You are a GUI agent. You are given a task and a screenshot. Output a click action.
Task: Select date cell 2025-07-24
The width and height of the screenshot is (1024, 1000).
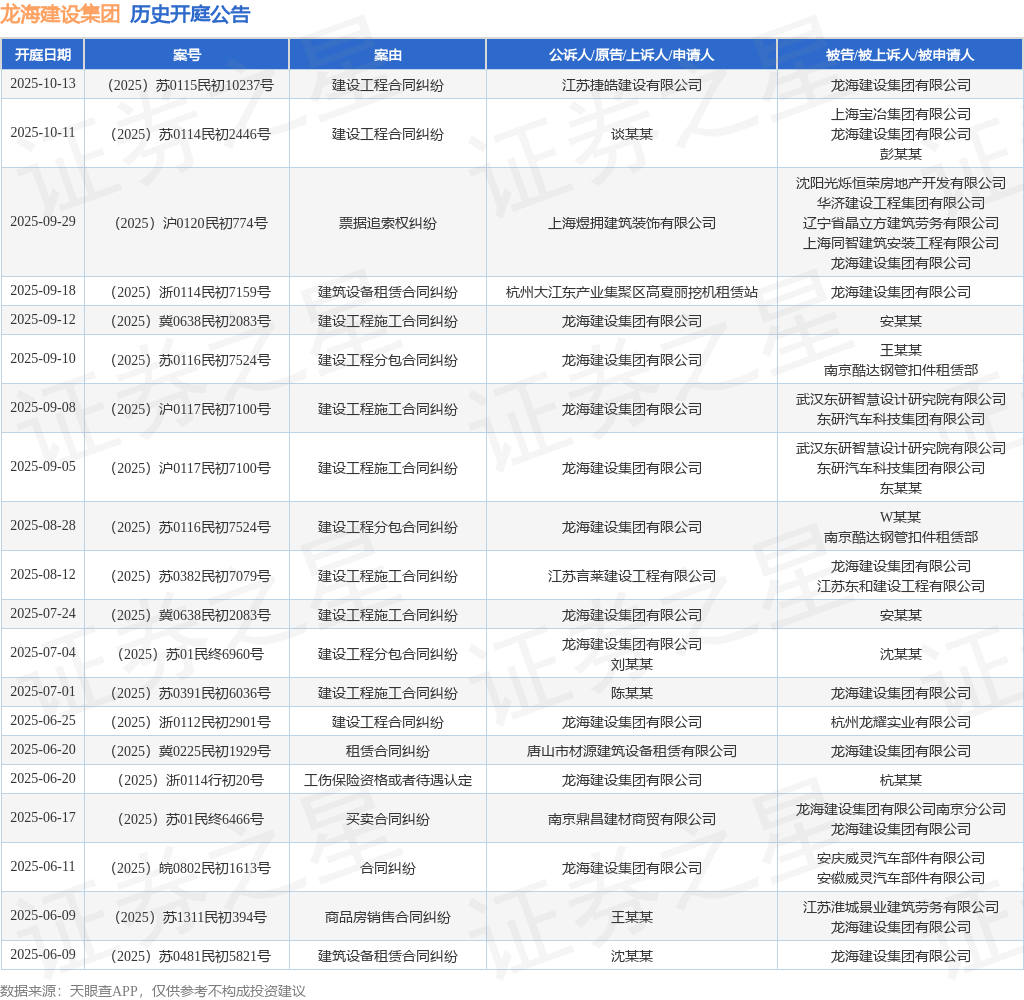coord(42,614)
